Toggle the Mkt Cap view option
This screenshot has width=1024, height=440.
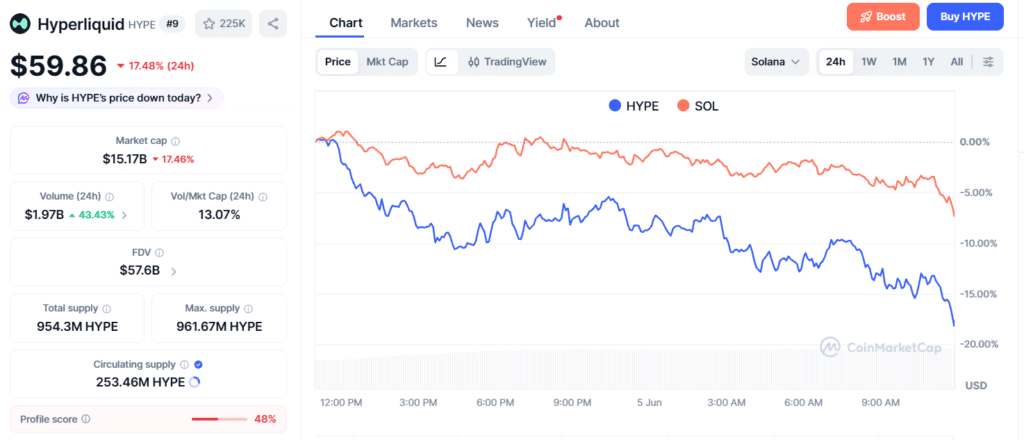pyautogui.click(x=387, y=62)
